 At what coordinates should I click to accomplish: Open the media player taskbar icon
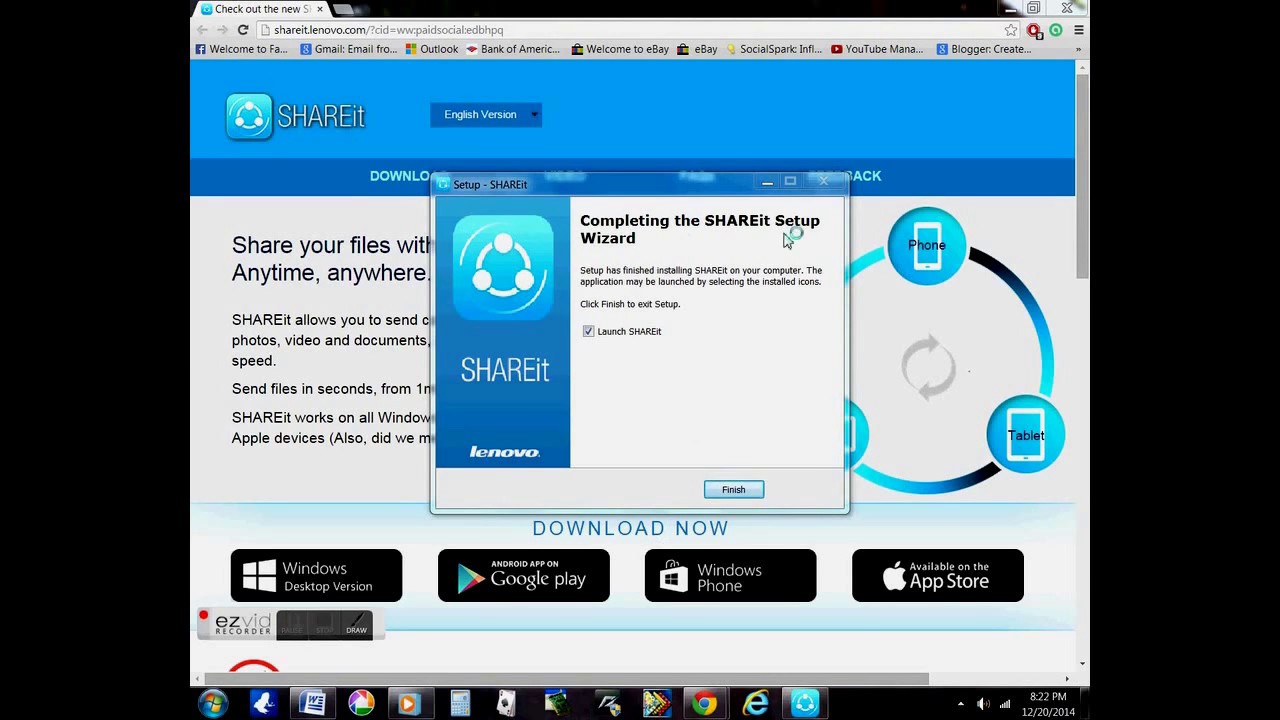click(409, 704)
